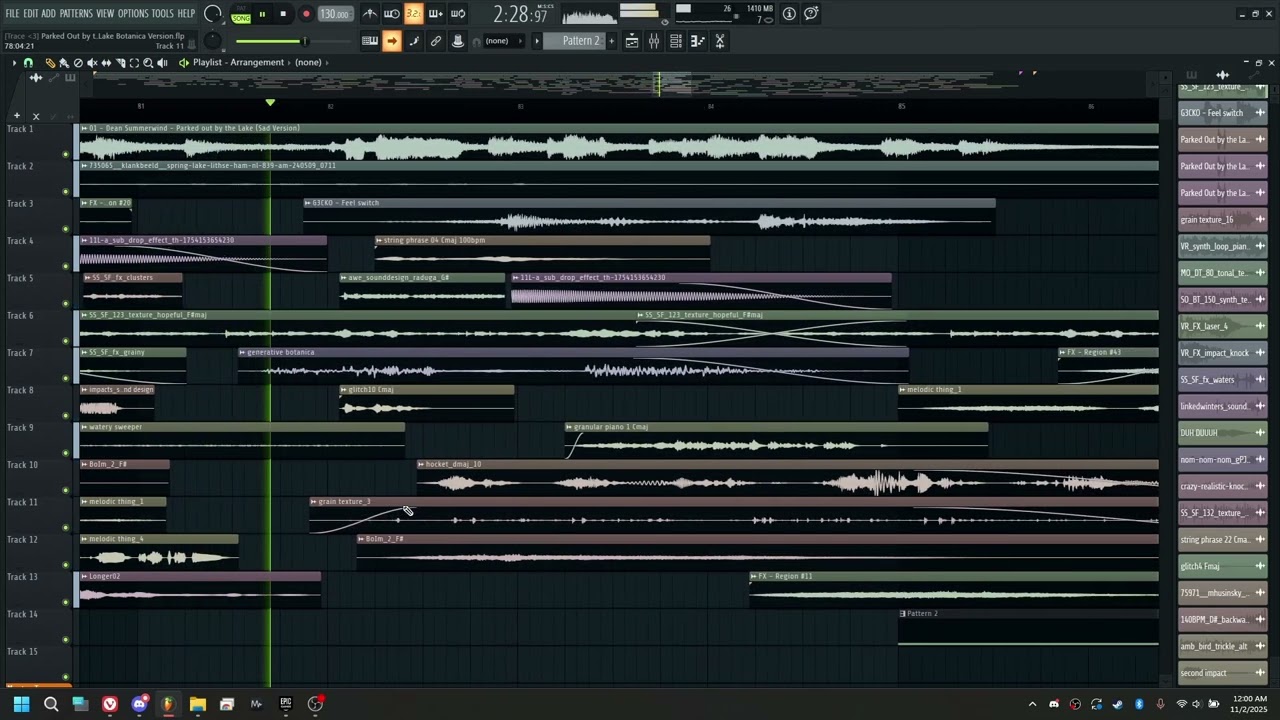Select the playlist delete tool
This screenshot has width=1280, height=720.
tap(78, 63)
